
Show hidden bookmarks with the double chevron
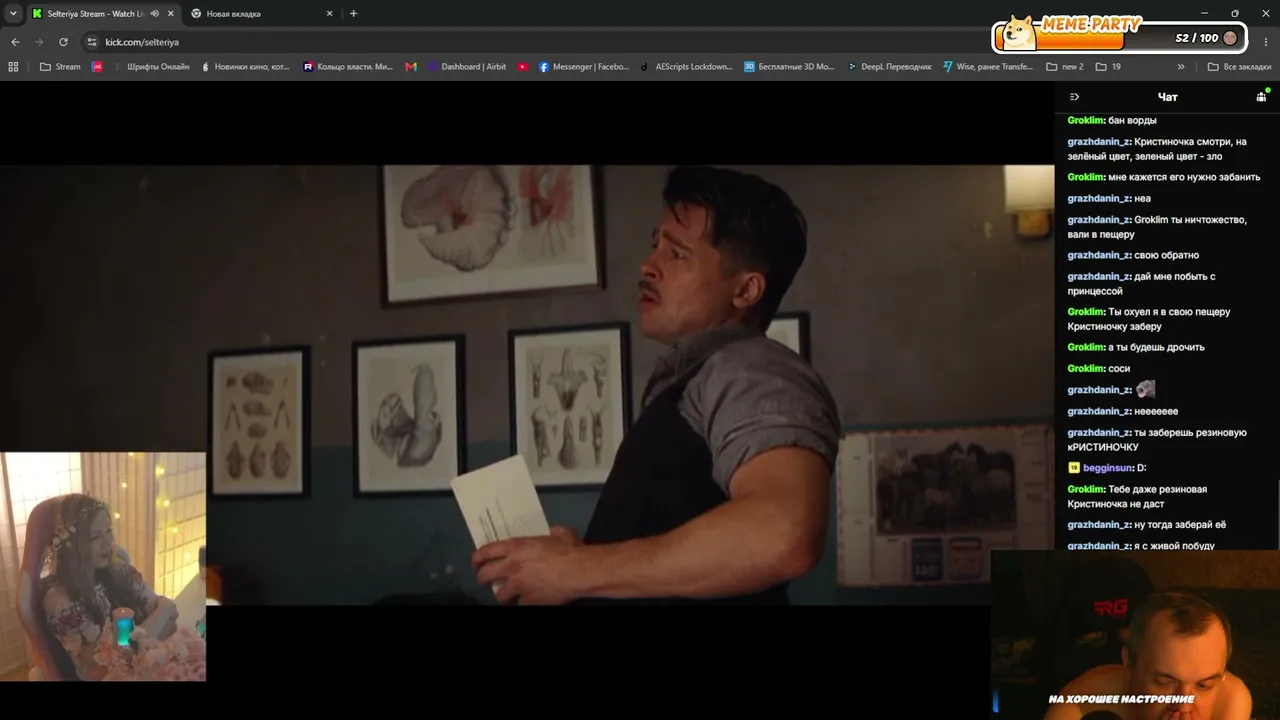click(x=1181, y=67)
